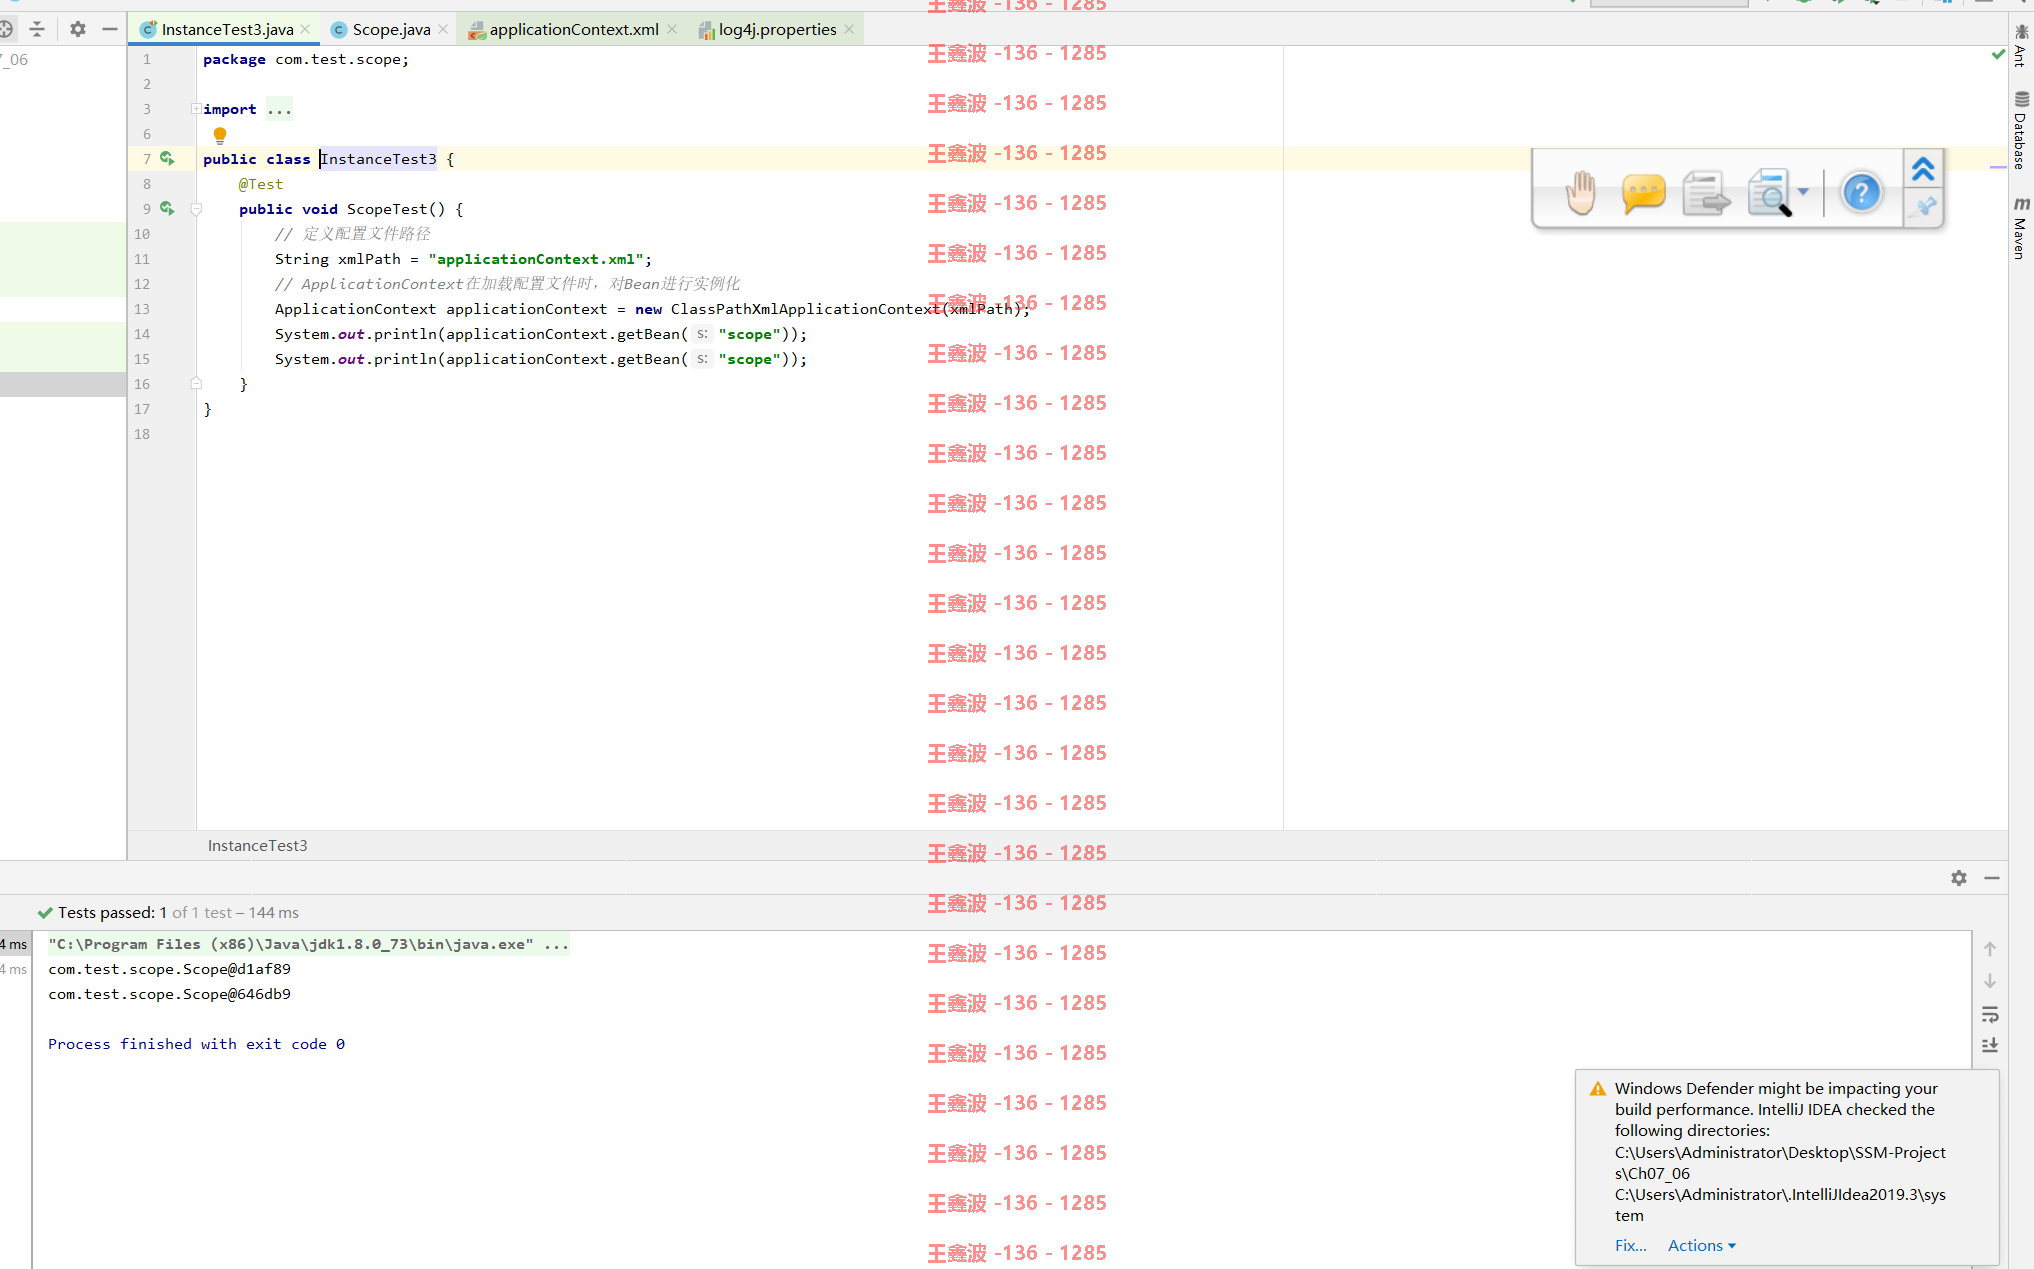Click the error stripe mark in editor scrollbar
Screen dimensions: 2034x1269
[x=1998, y=167]
